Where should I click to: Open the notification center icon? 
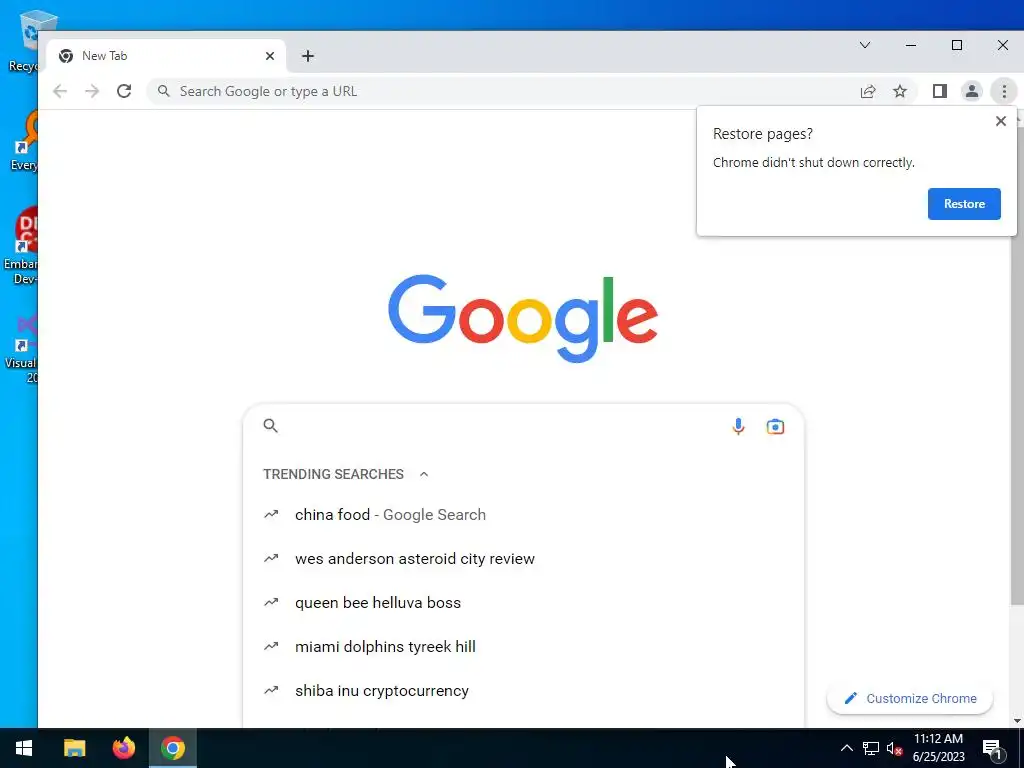point(992,748)
